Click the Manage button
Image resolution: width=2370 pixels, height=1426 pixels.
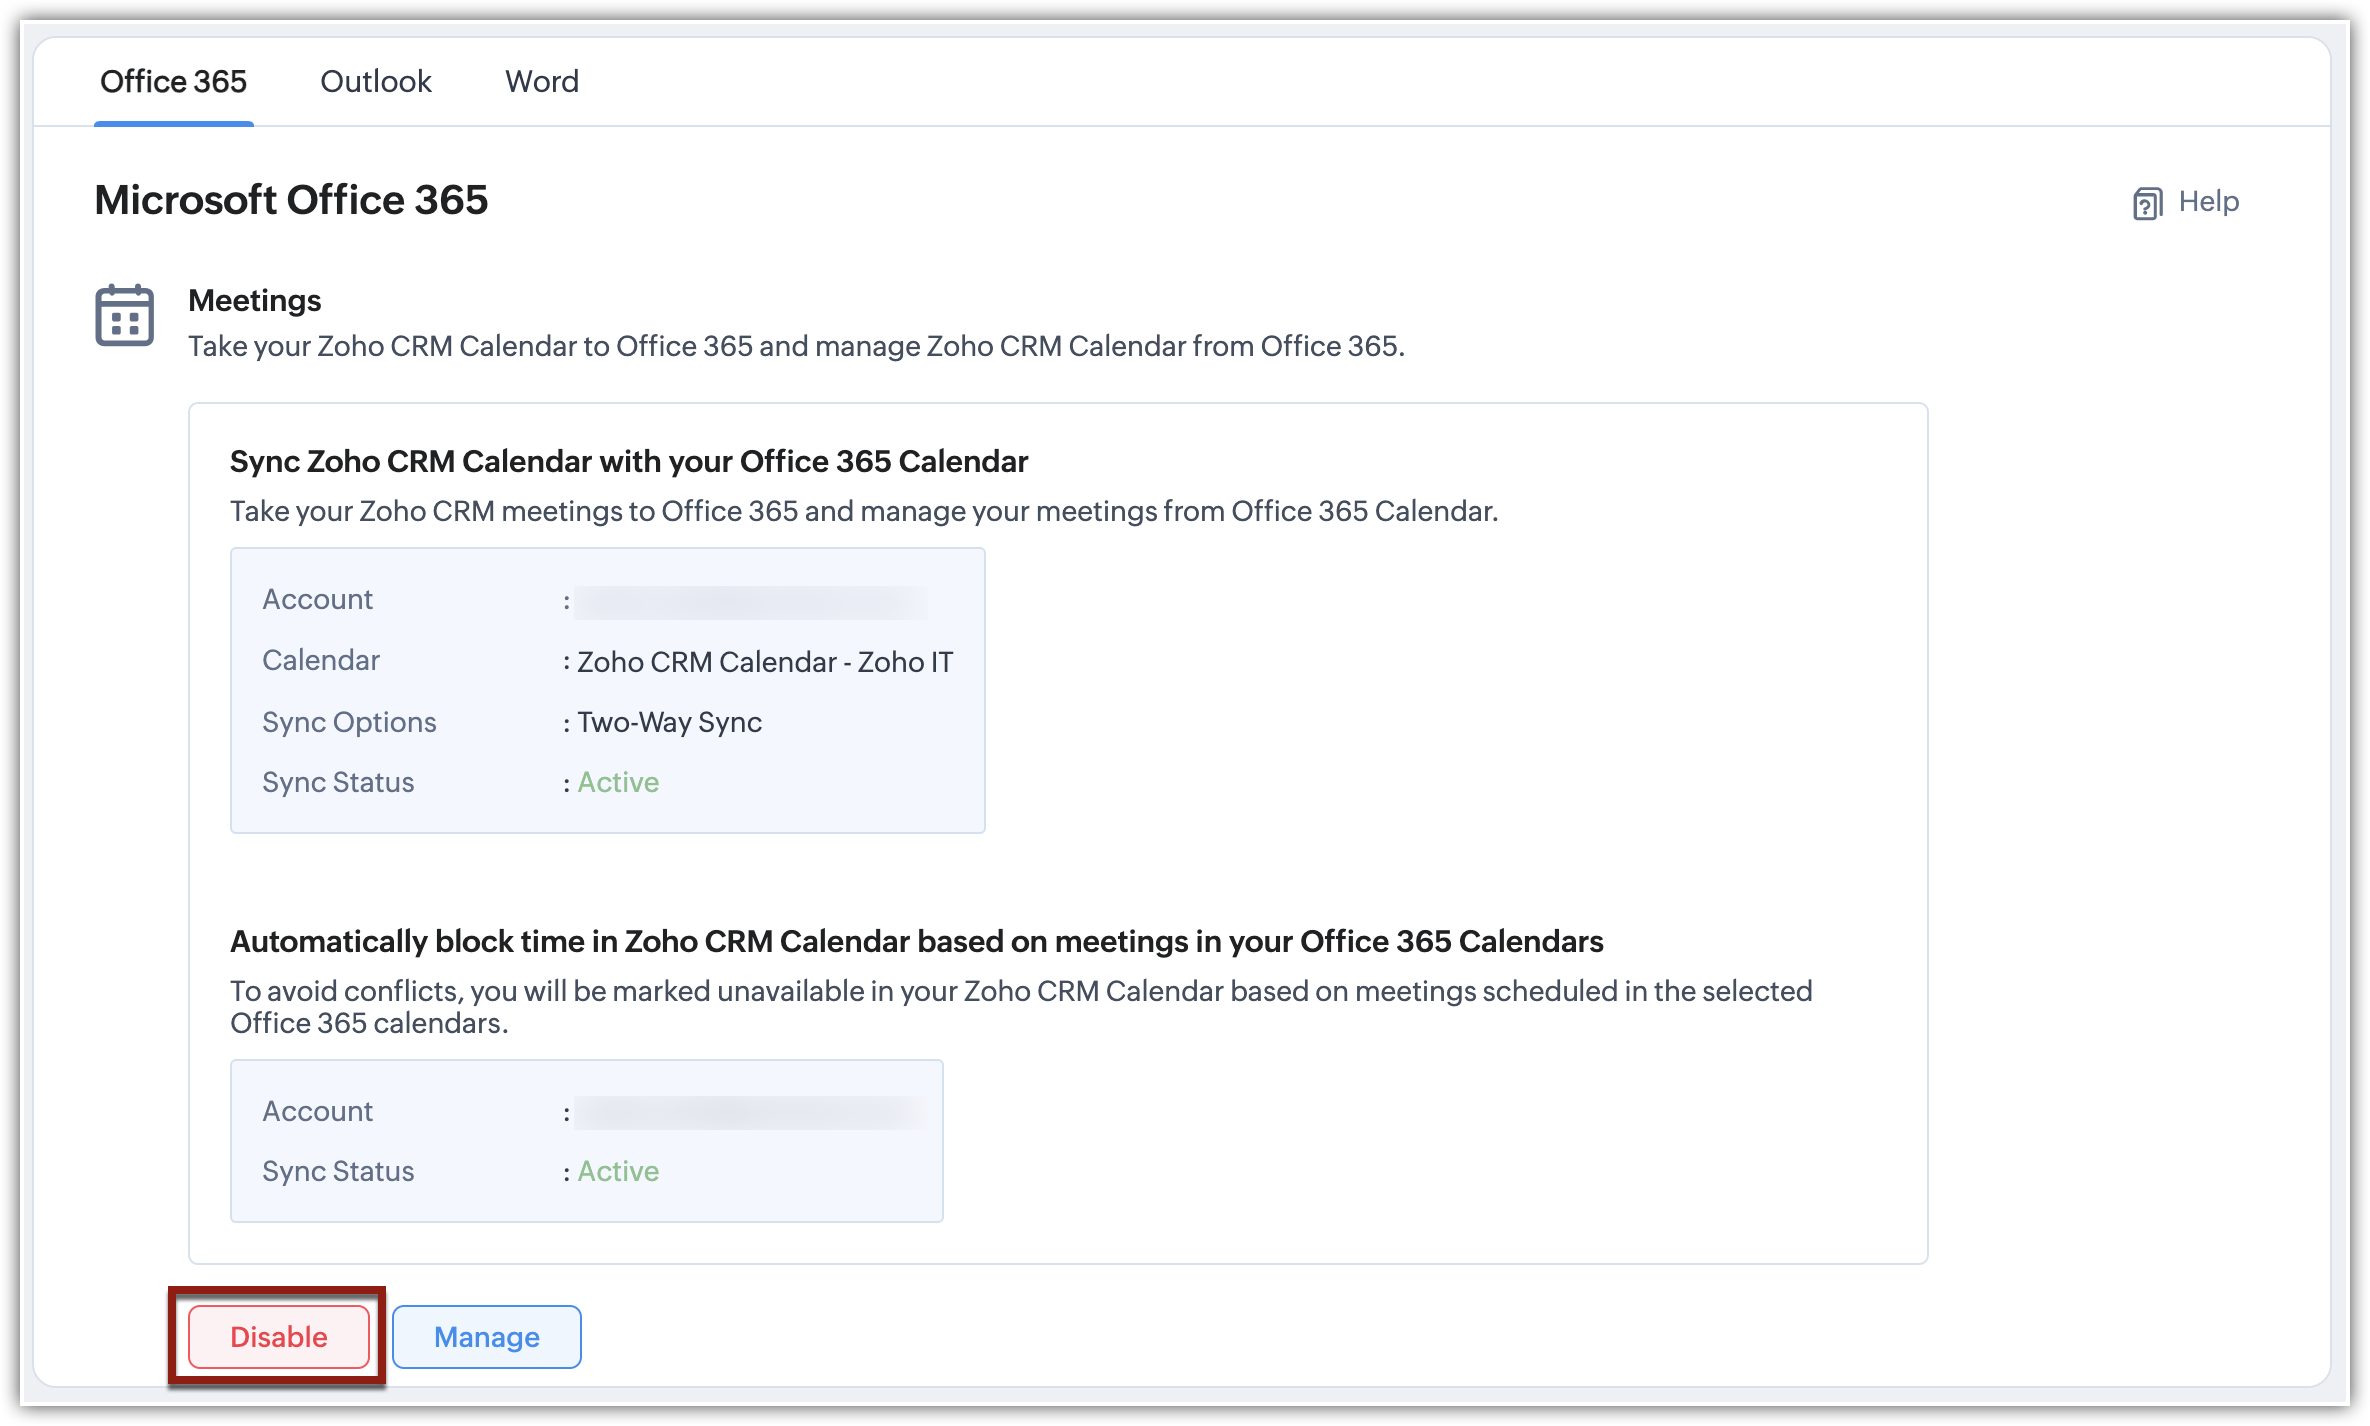click(x=486, y=1336)
